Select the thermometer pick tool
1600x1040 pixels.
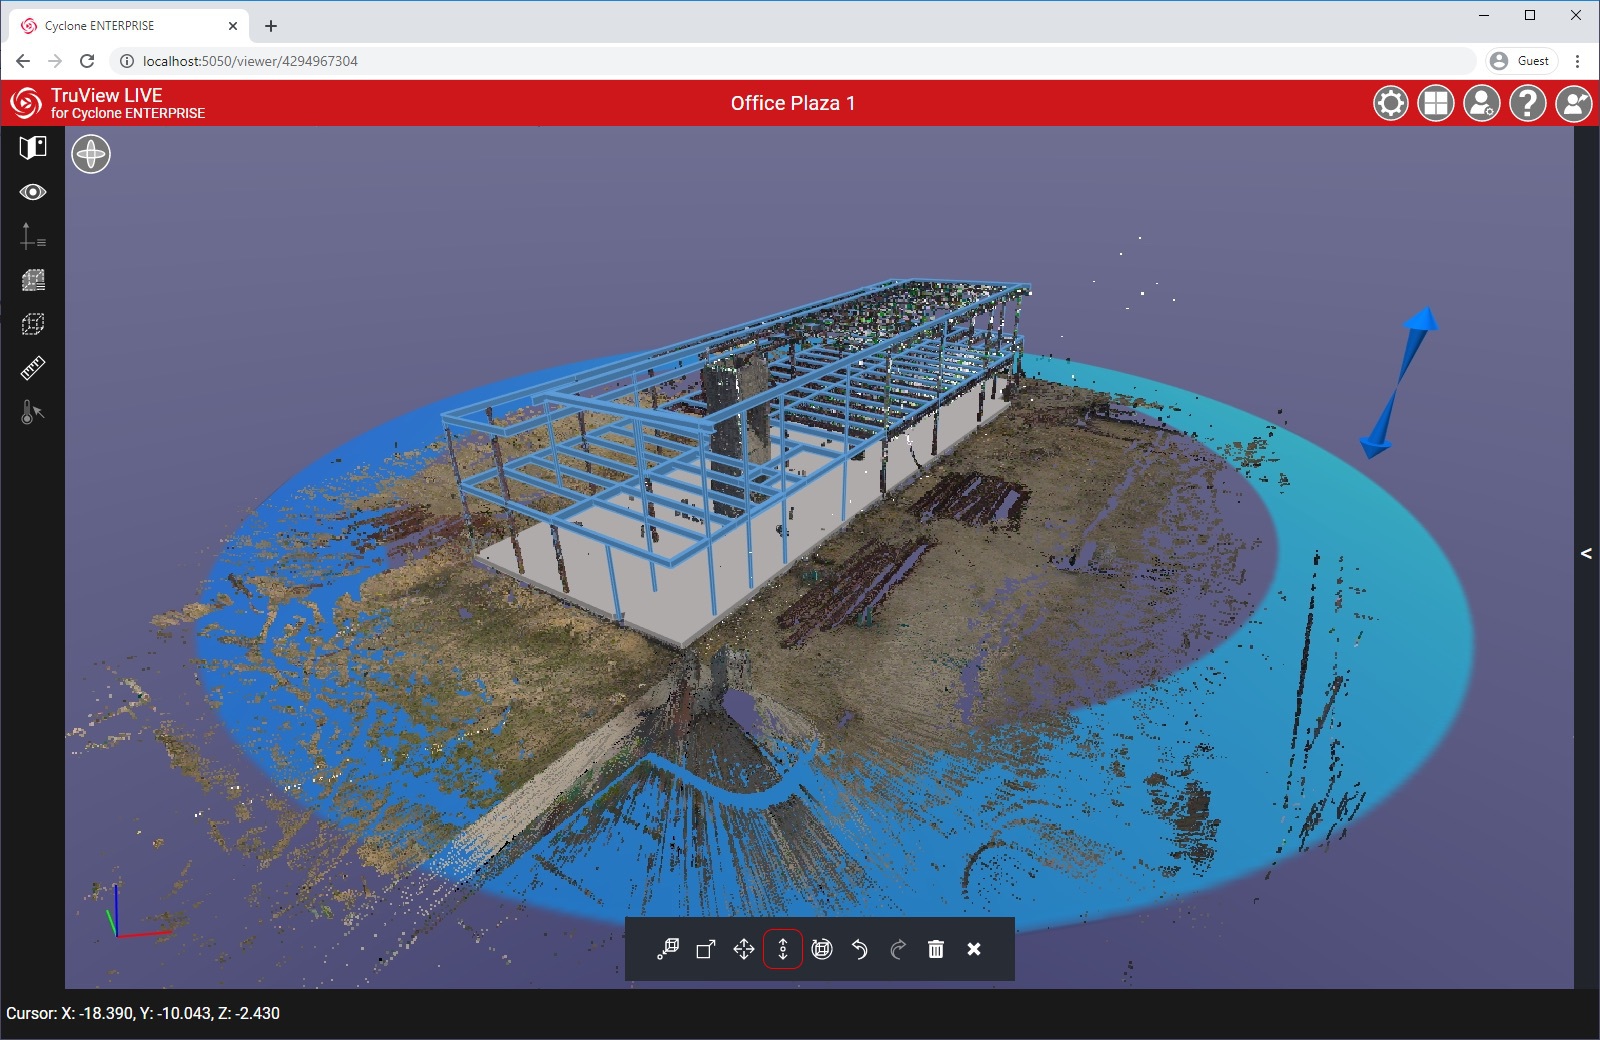click(x=33, y=412)
